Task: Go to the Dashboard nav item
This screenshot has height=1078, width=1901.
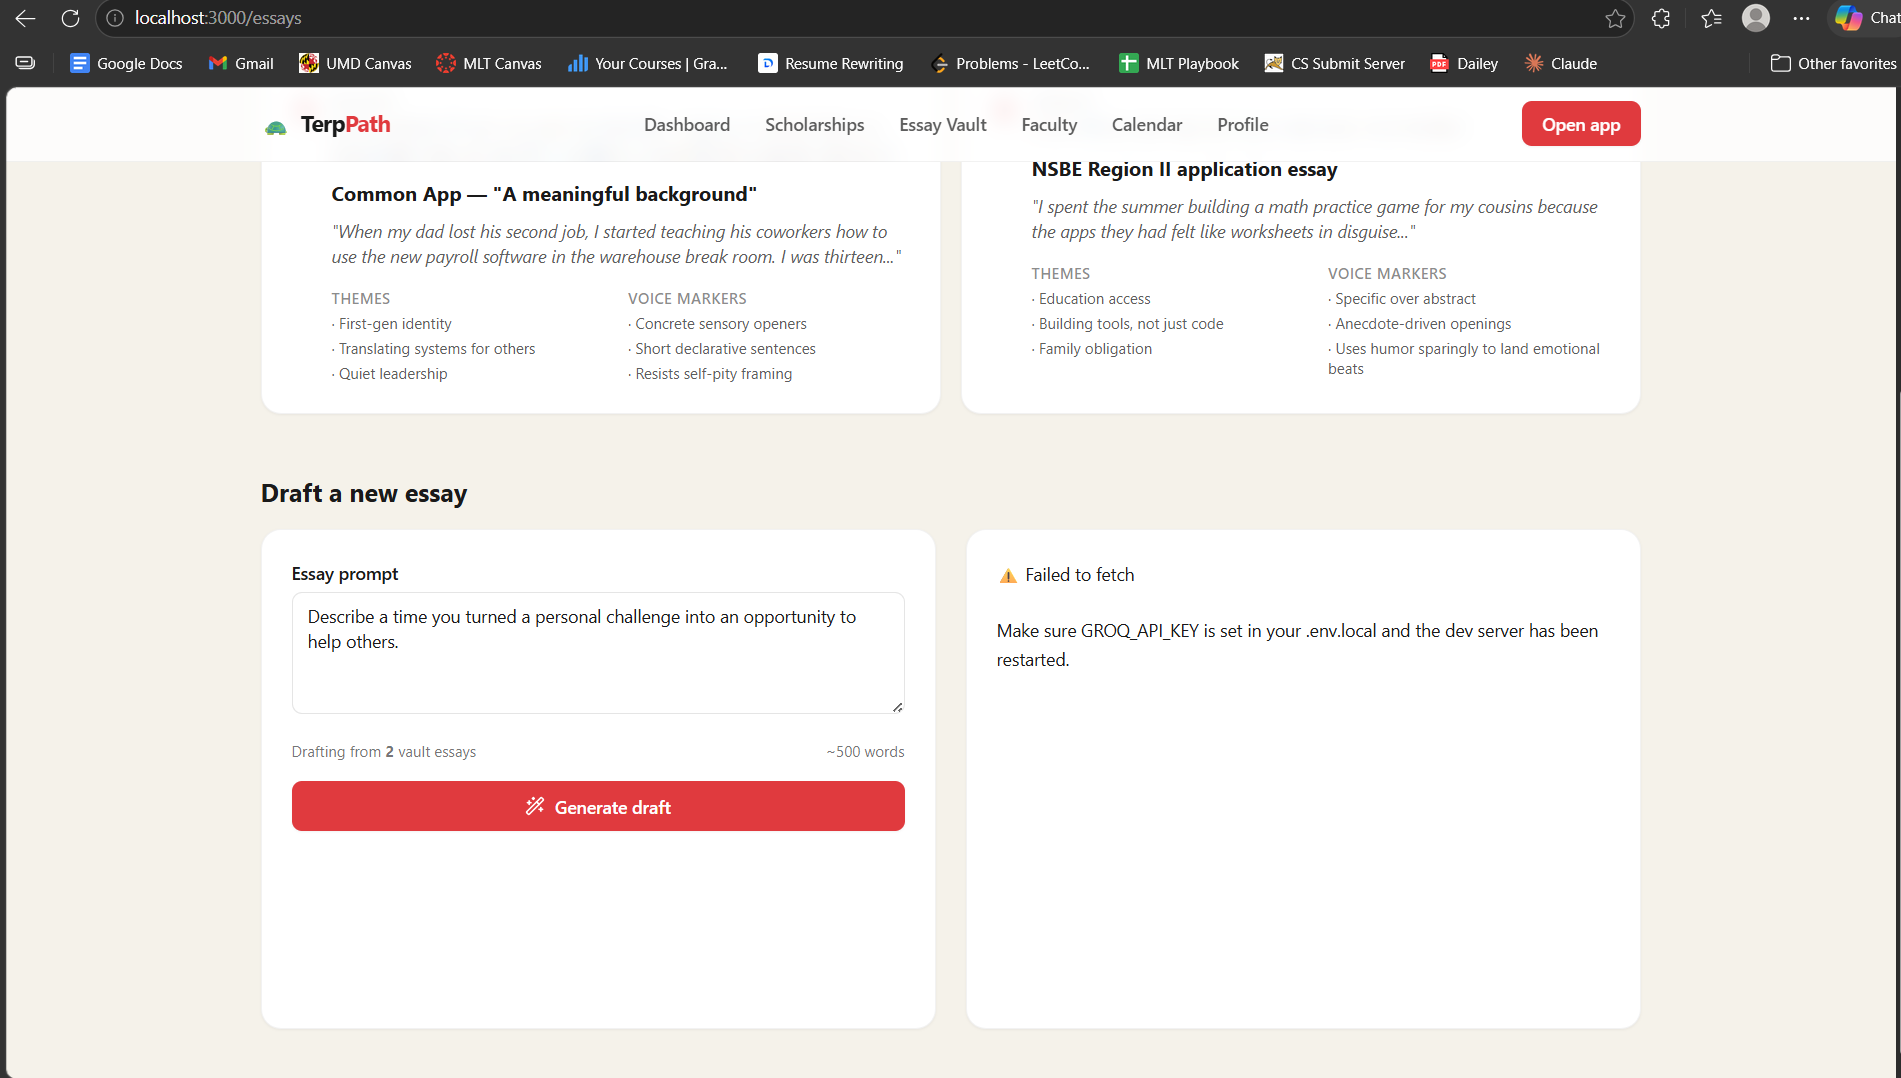Action: click(687, 125)
